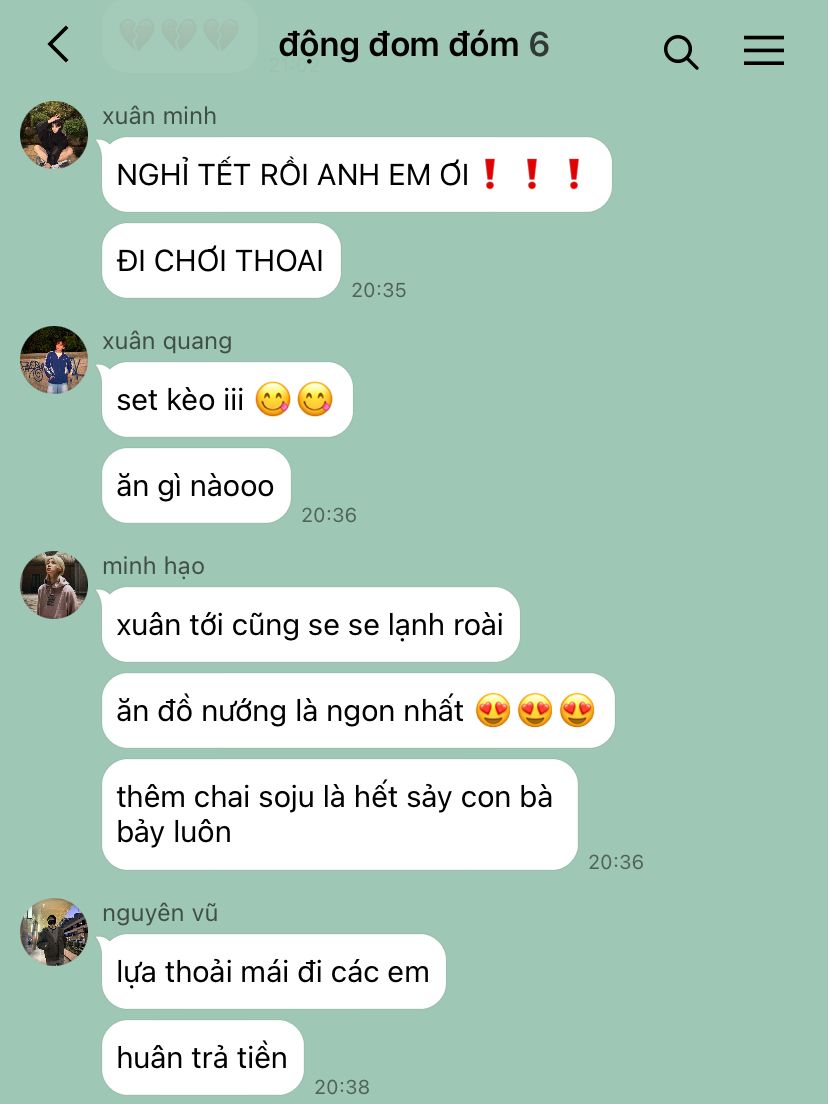Screen dimensions: 828x1104
Task: Select the ăn gì nàooo bubble
Action: pyautogui.click(x=196, y=486)
